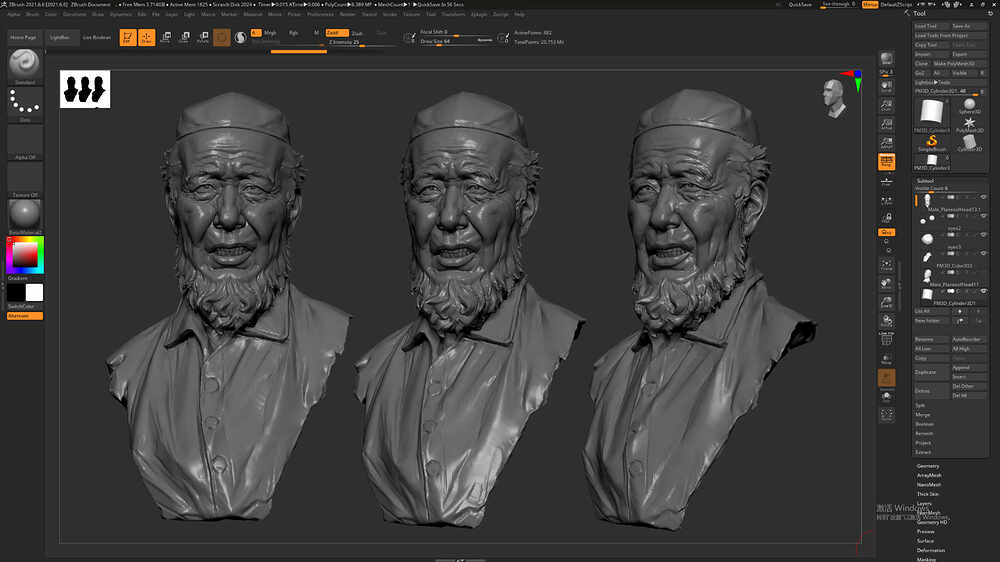Expand the ArrayMesh subpalette
The width and height of the screenshot is (1000, 562).
click(x=929, y=475)
